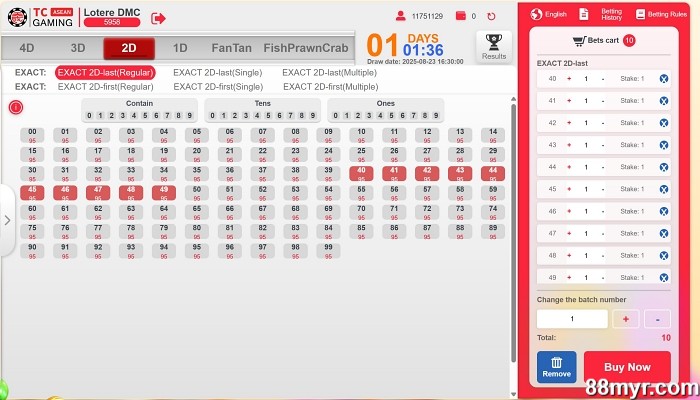Deselect number 45 in the grid

coord(32,193)
